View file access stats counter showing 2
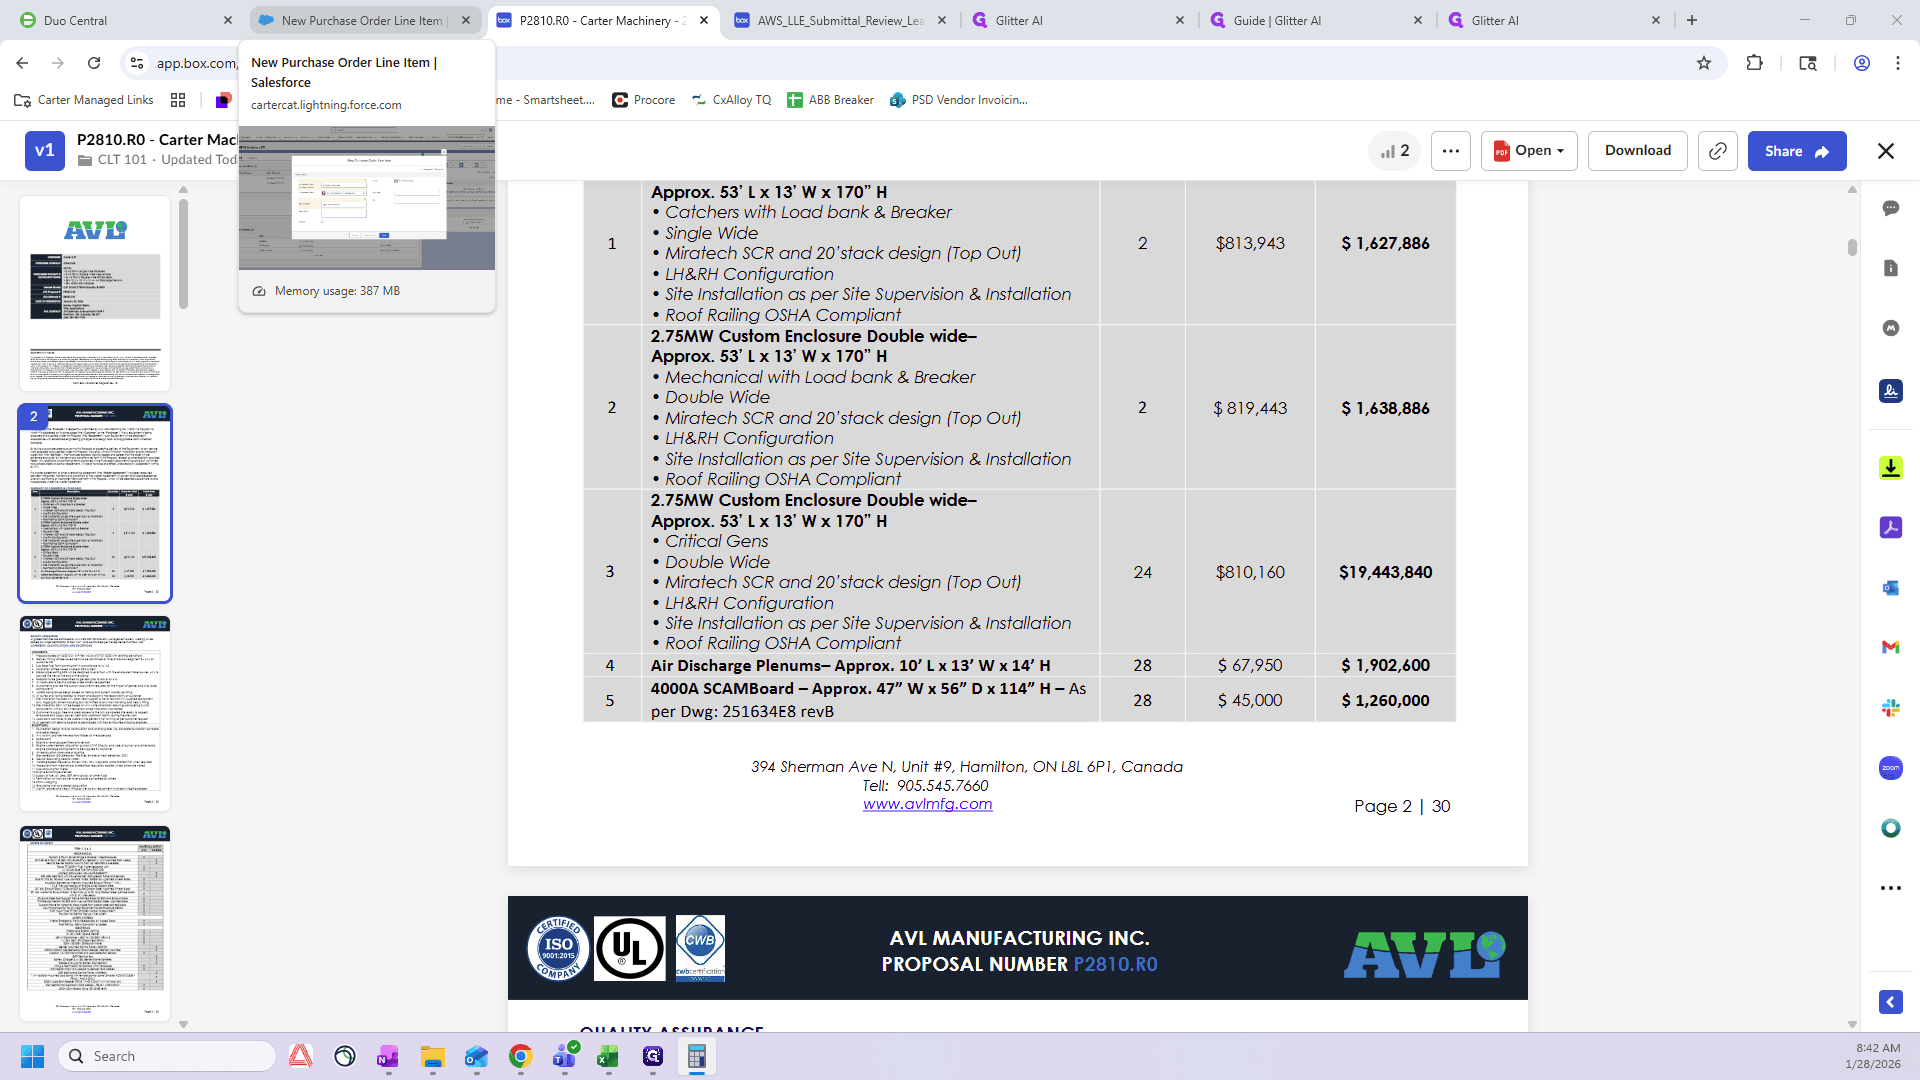 1394,151
